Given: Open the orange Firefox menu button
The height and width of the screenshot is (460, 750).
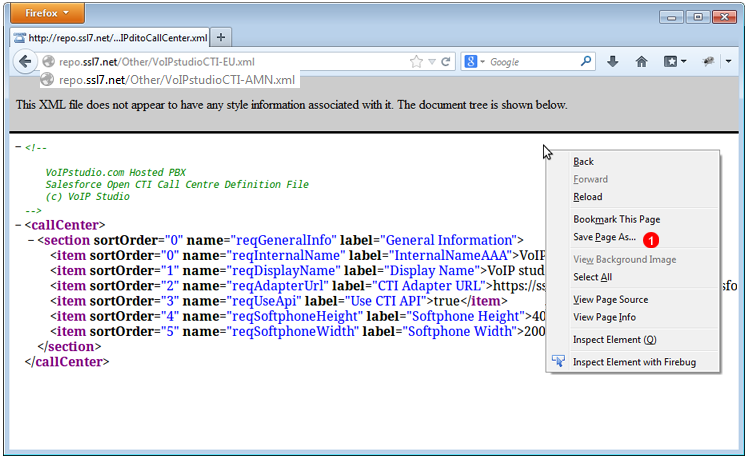Looking at the screenshot, I should (x=47, y=13).
